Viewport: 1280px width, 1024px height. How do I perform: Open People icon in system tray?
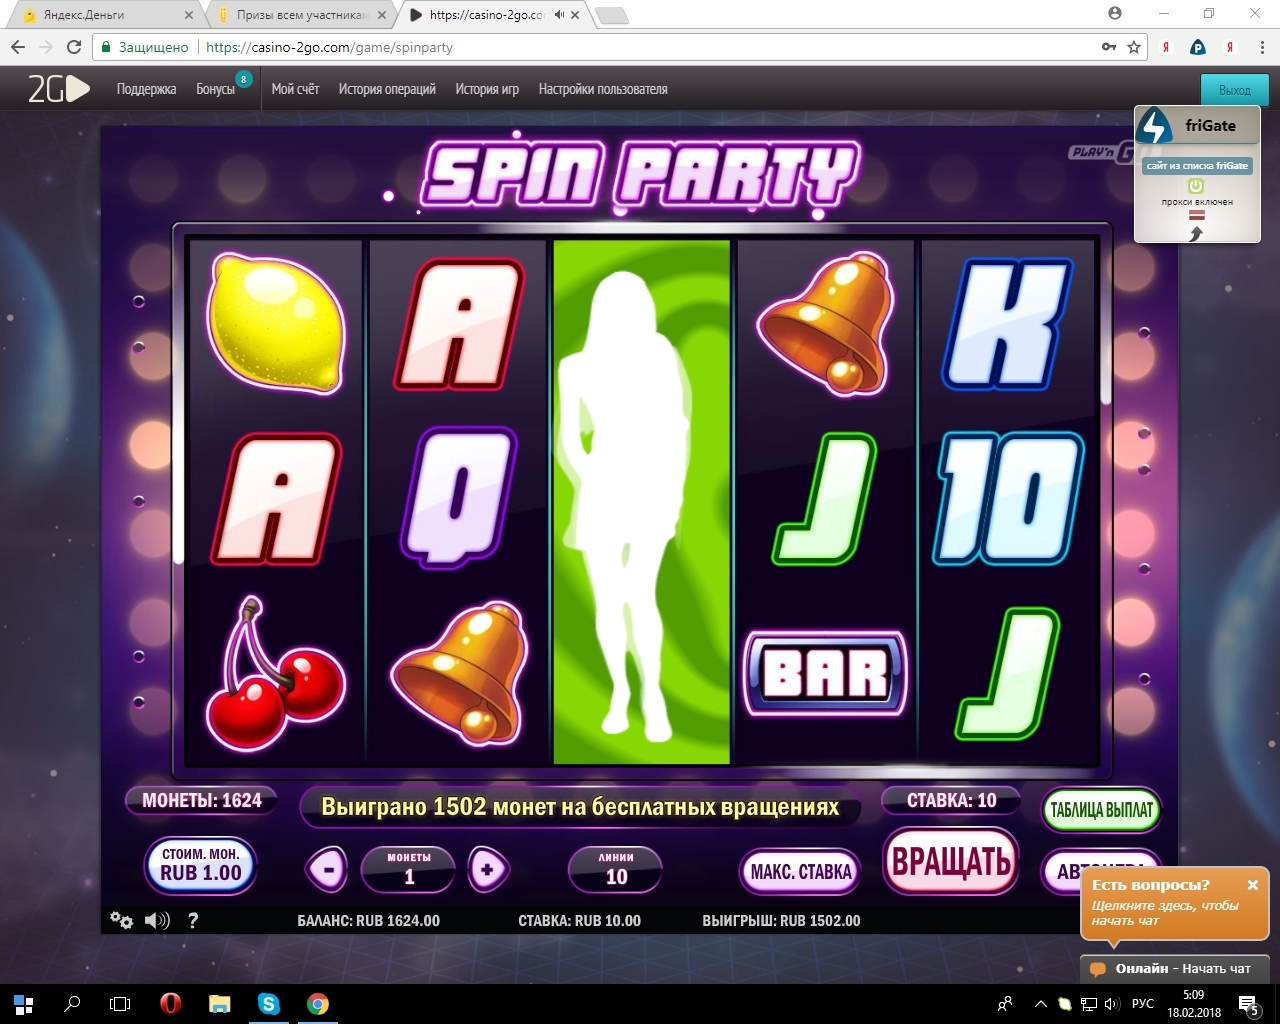click(x=1005, y=1004)
